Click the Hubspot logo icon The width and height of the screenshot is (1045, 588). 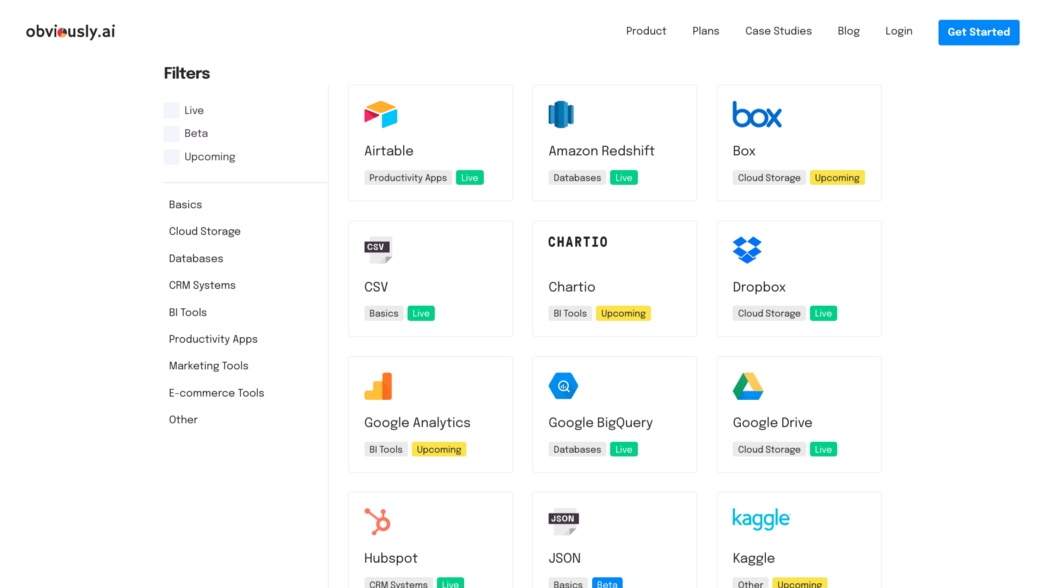click(377, 521)
